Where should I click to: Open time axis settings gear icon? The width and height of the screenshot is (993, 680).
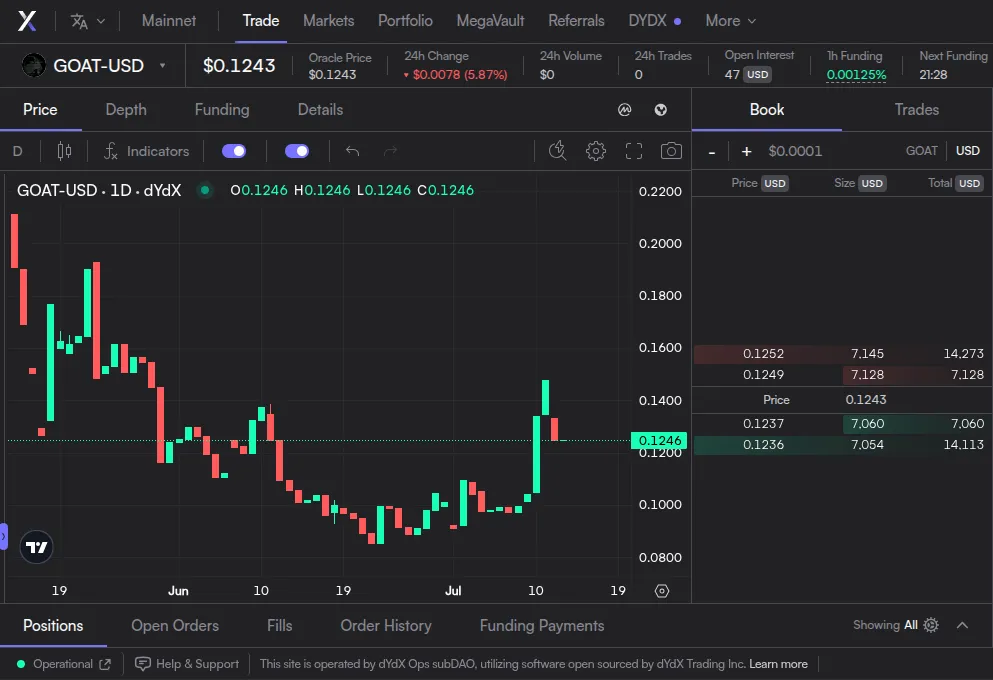[x=662, y=591]
